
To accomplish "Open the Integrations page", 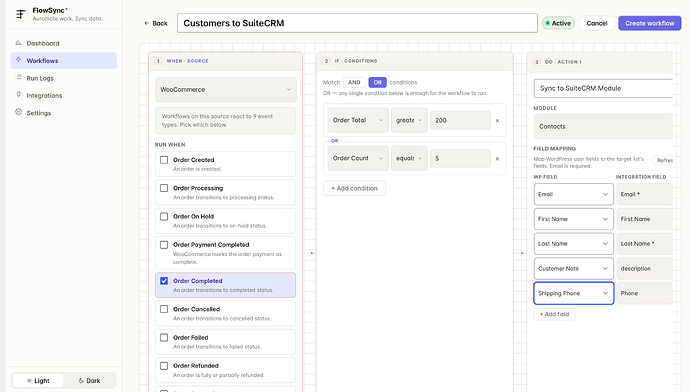I will point(63,95).
